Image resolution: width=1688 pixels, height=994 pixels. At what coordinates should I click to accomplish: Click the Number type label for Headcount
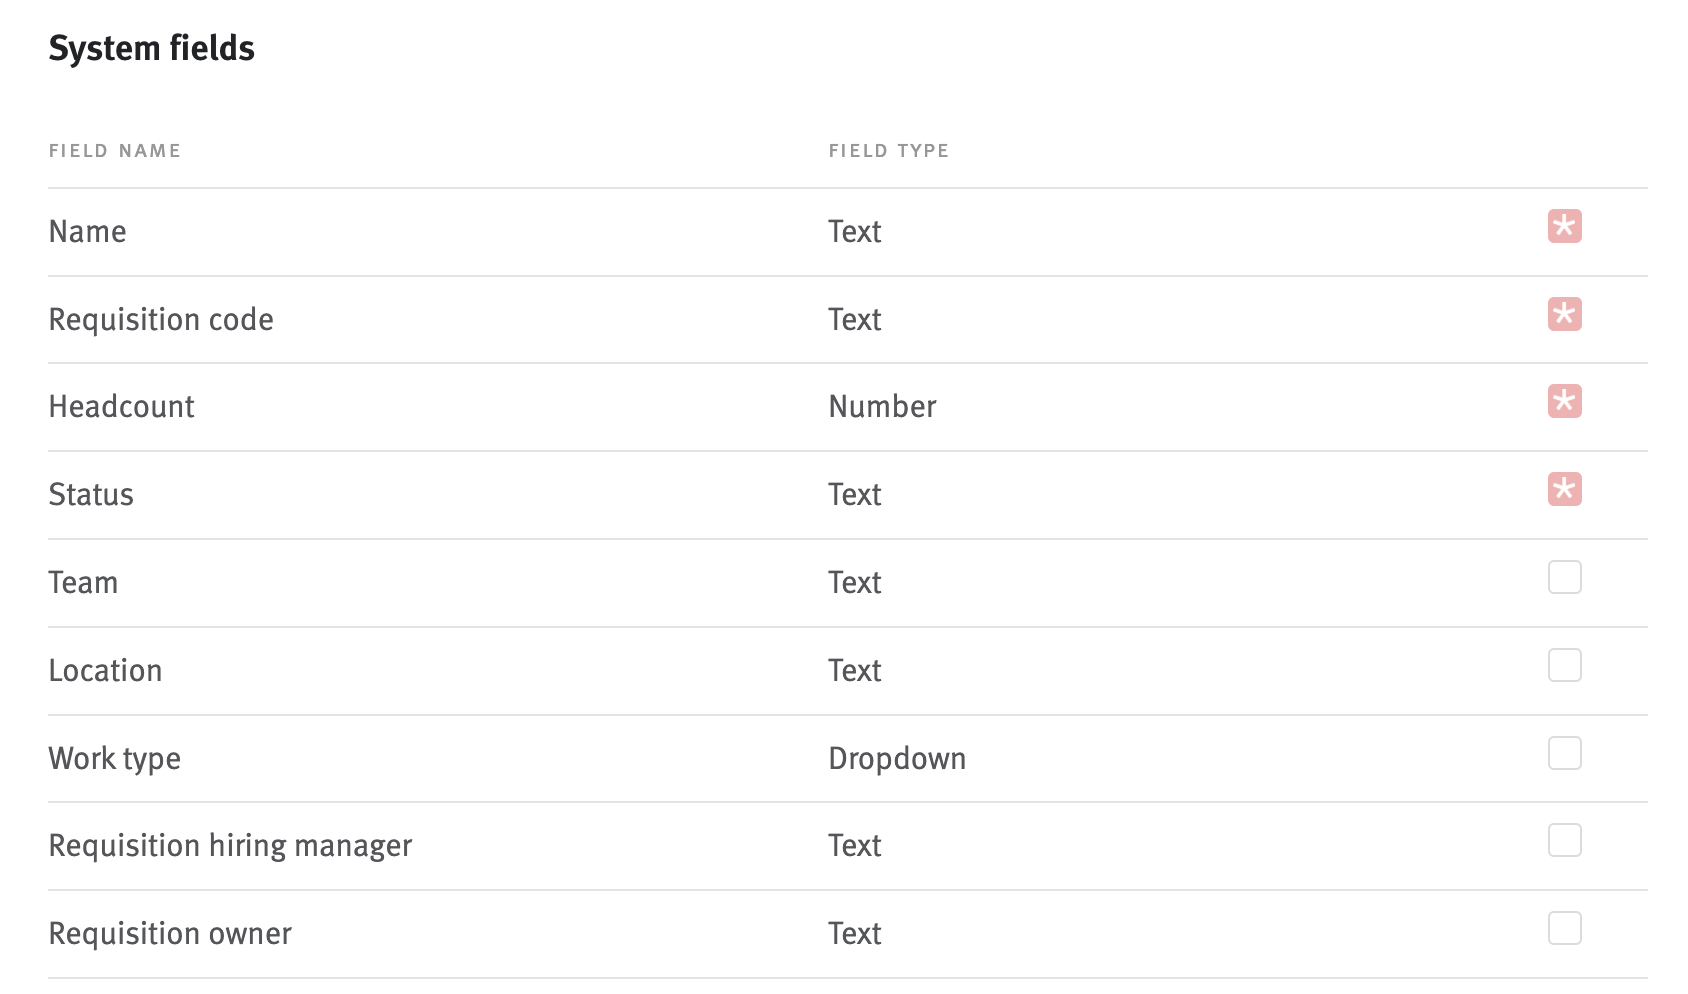[x=882, y=406]
